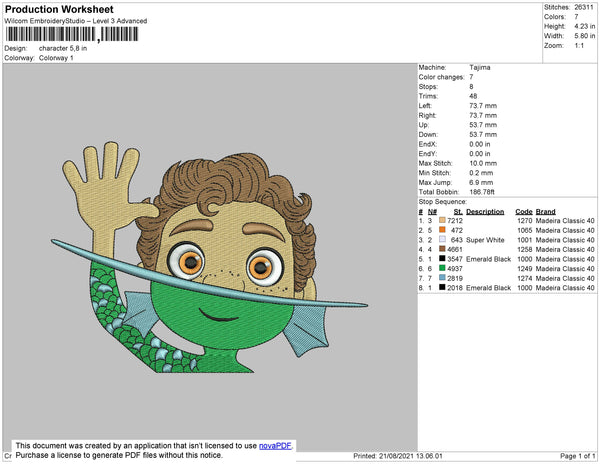
Task: Click the black 2018 Emerald Black swatch
Action: point(442,287)
